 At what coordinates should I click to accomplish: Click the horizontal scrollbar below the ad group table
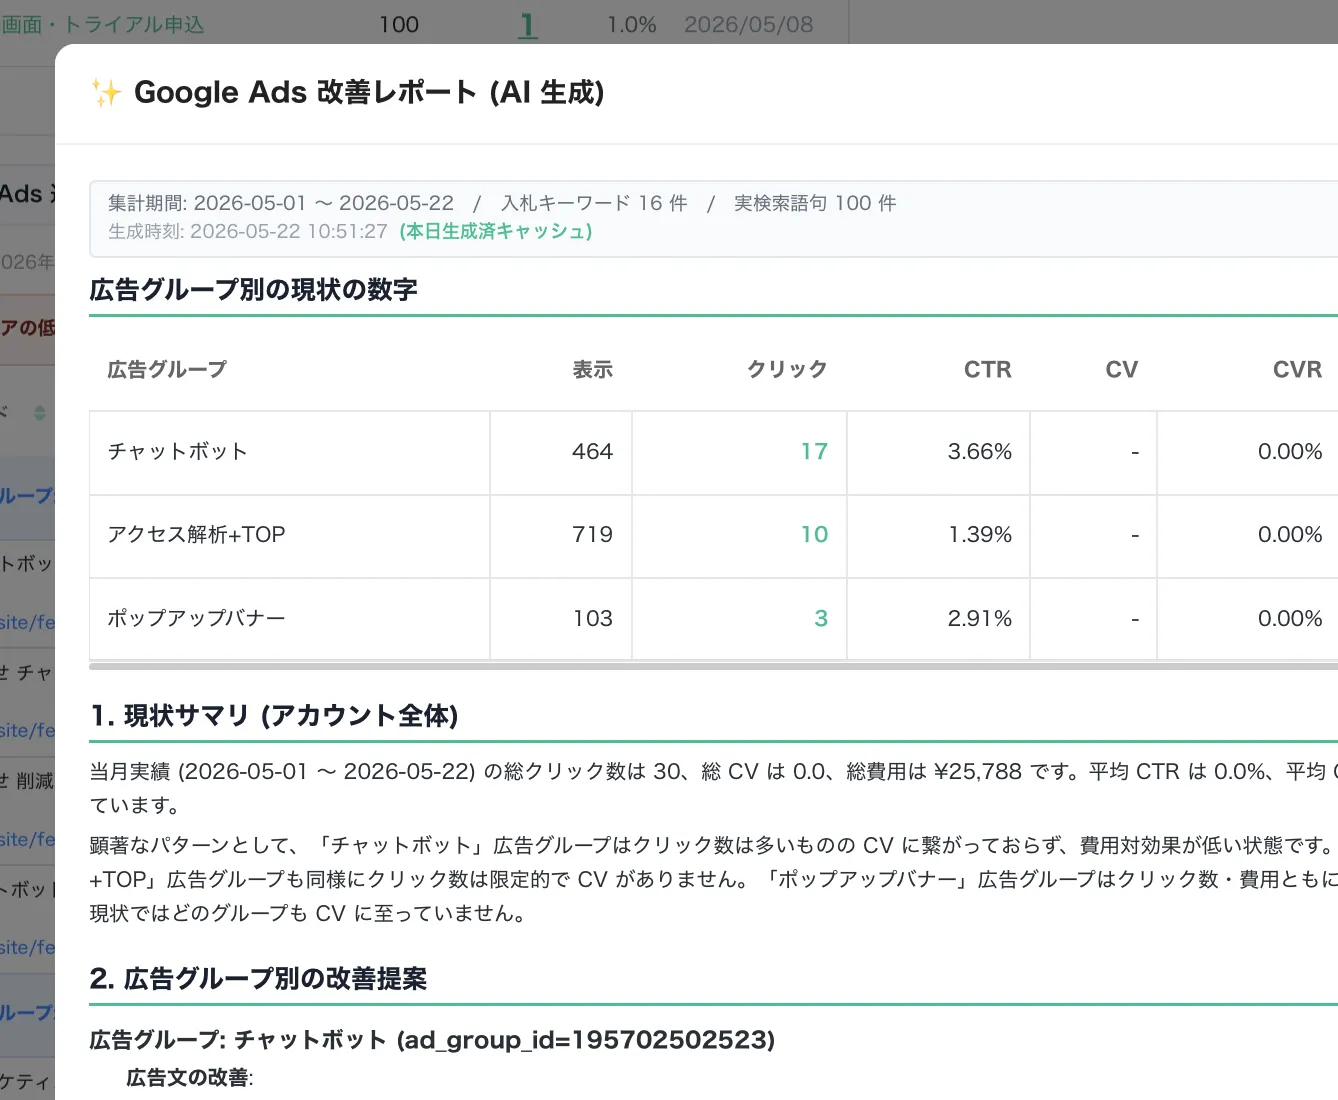tap(713, 665)
